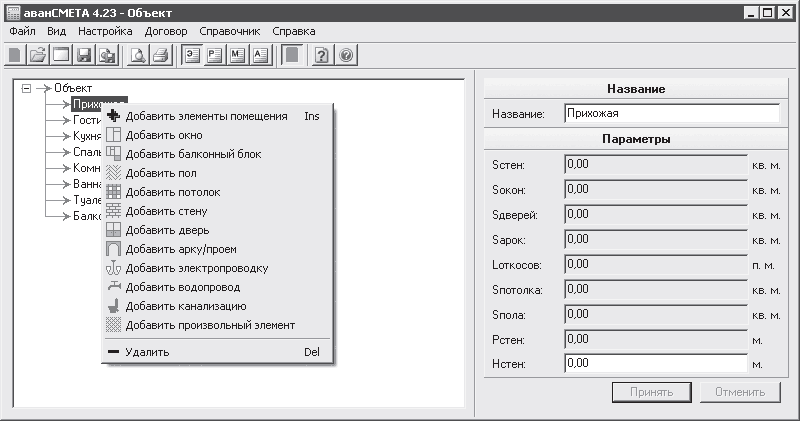
Task: Collapse the Объект tree node
Action: tap(26, 88)
